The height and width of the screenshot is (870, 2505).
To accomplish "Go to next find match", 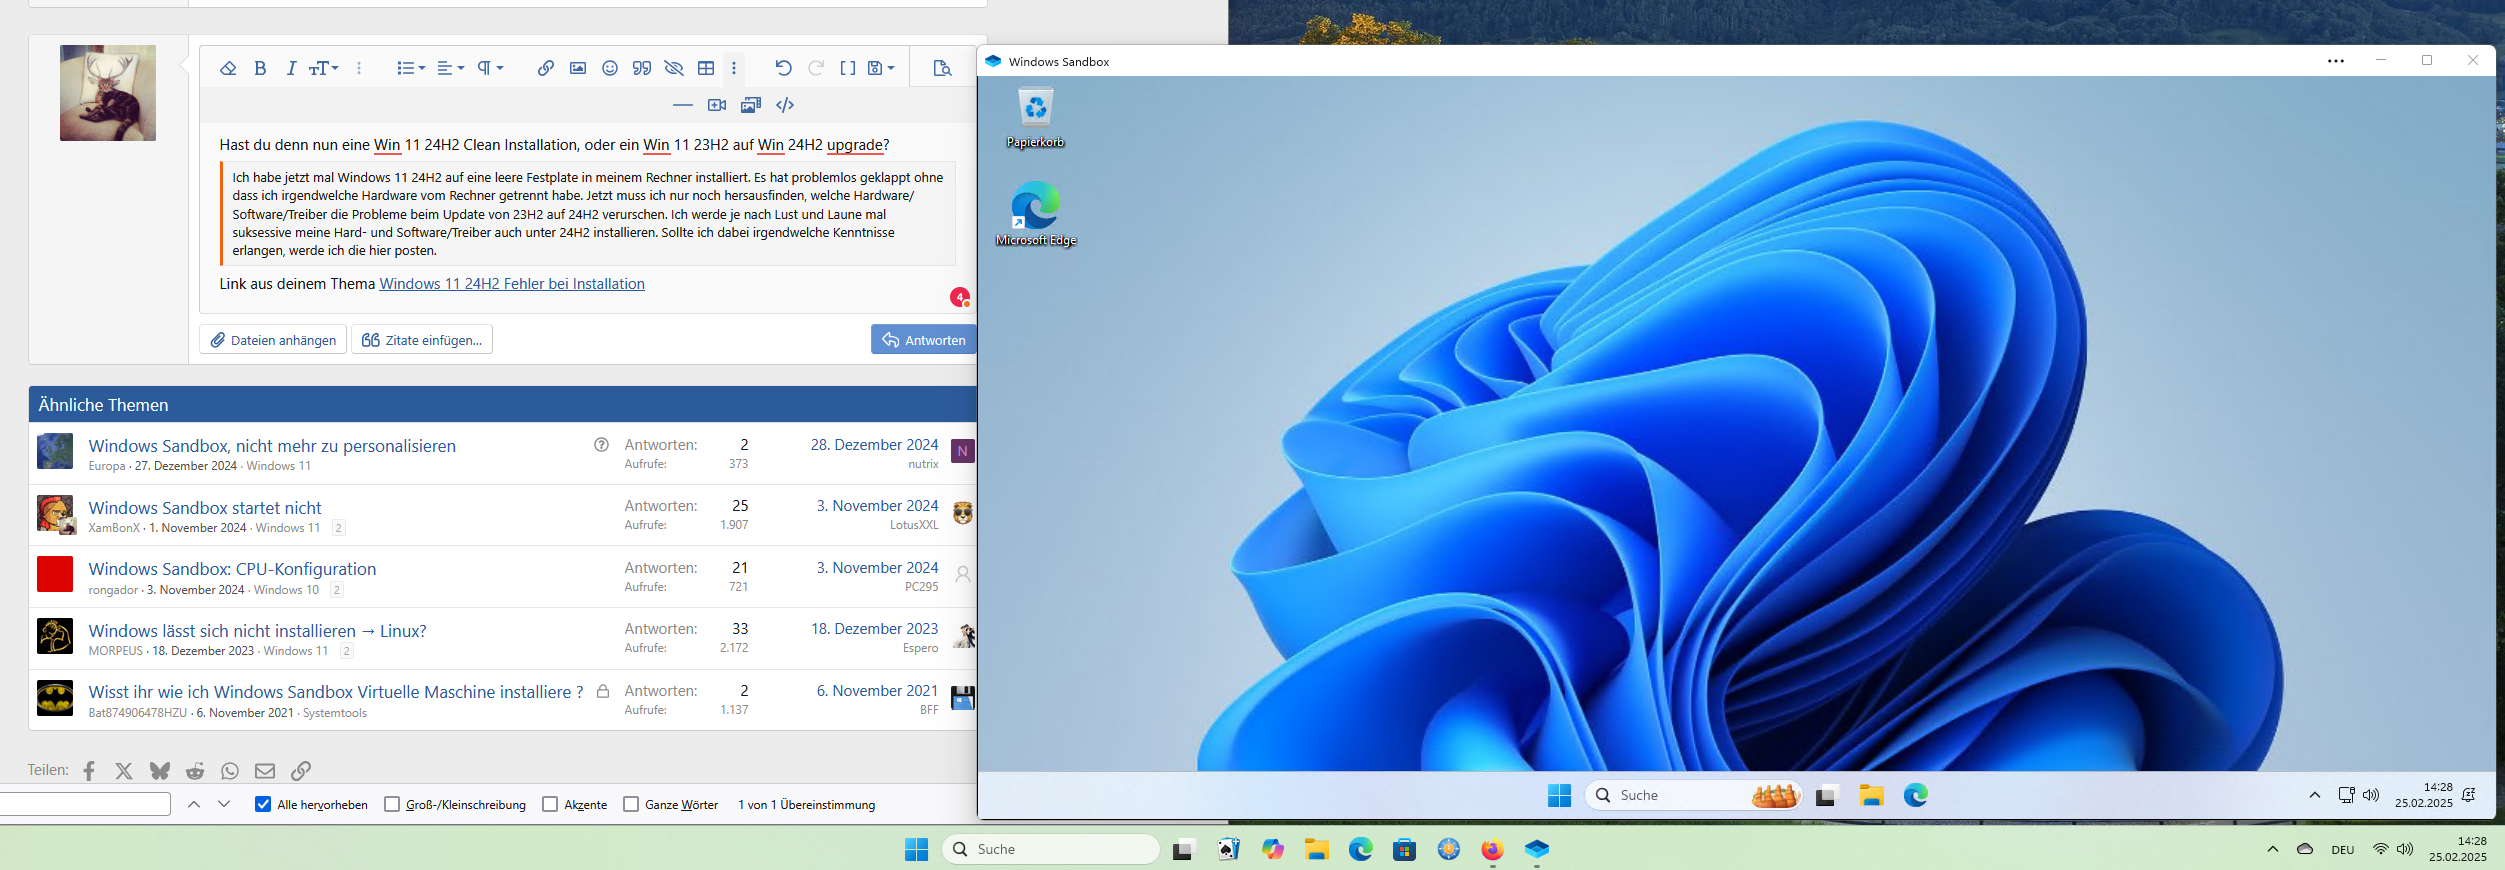I will point(224,804).
